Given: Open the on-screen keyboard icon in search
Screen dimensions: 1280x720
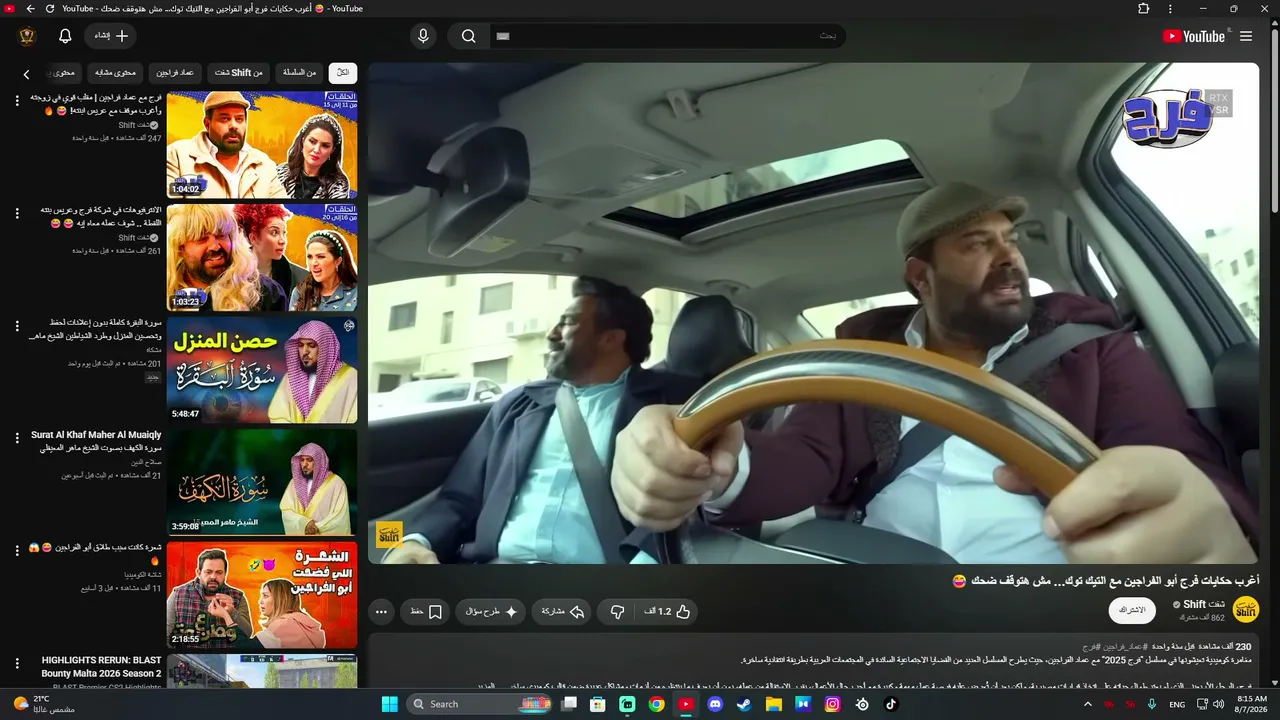Looking at the screenshot, I should (503, 36).
